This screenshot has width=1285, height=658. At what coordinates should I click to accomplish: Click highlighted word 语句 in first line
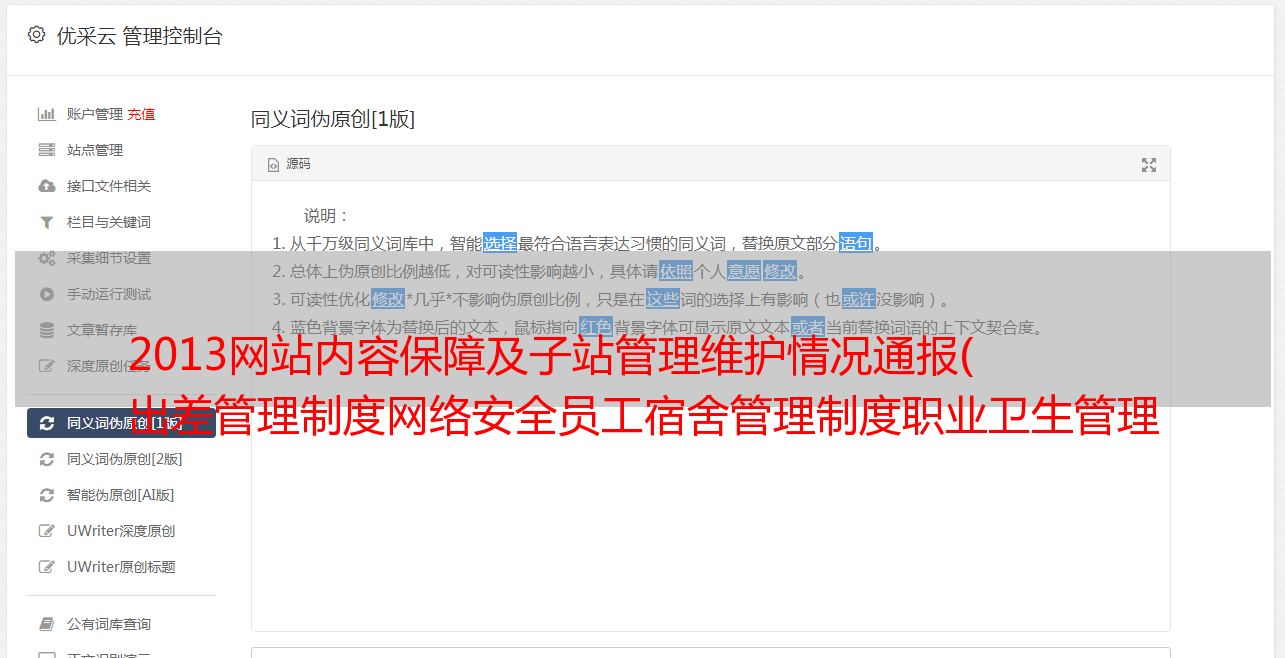click(856, 243)
